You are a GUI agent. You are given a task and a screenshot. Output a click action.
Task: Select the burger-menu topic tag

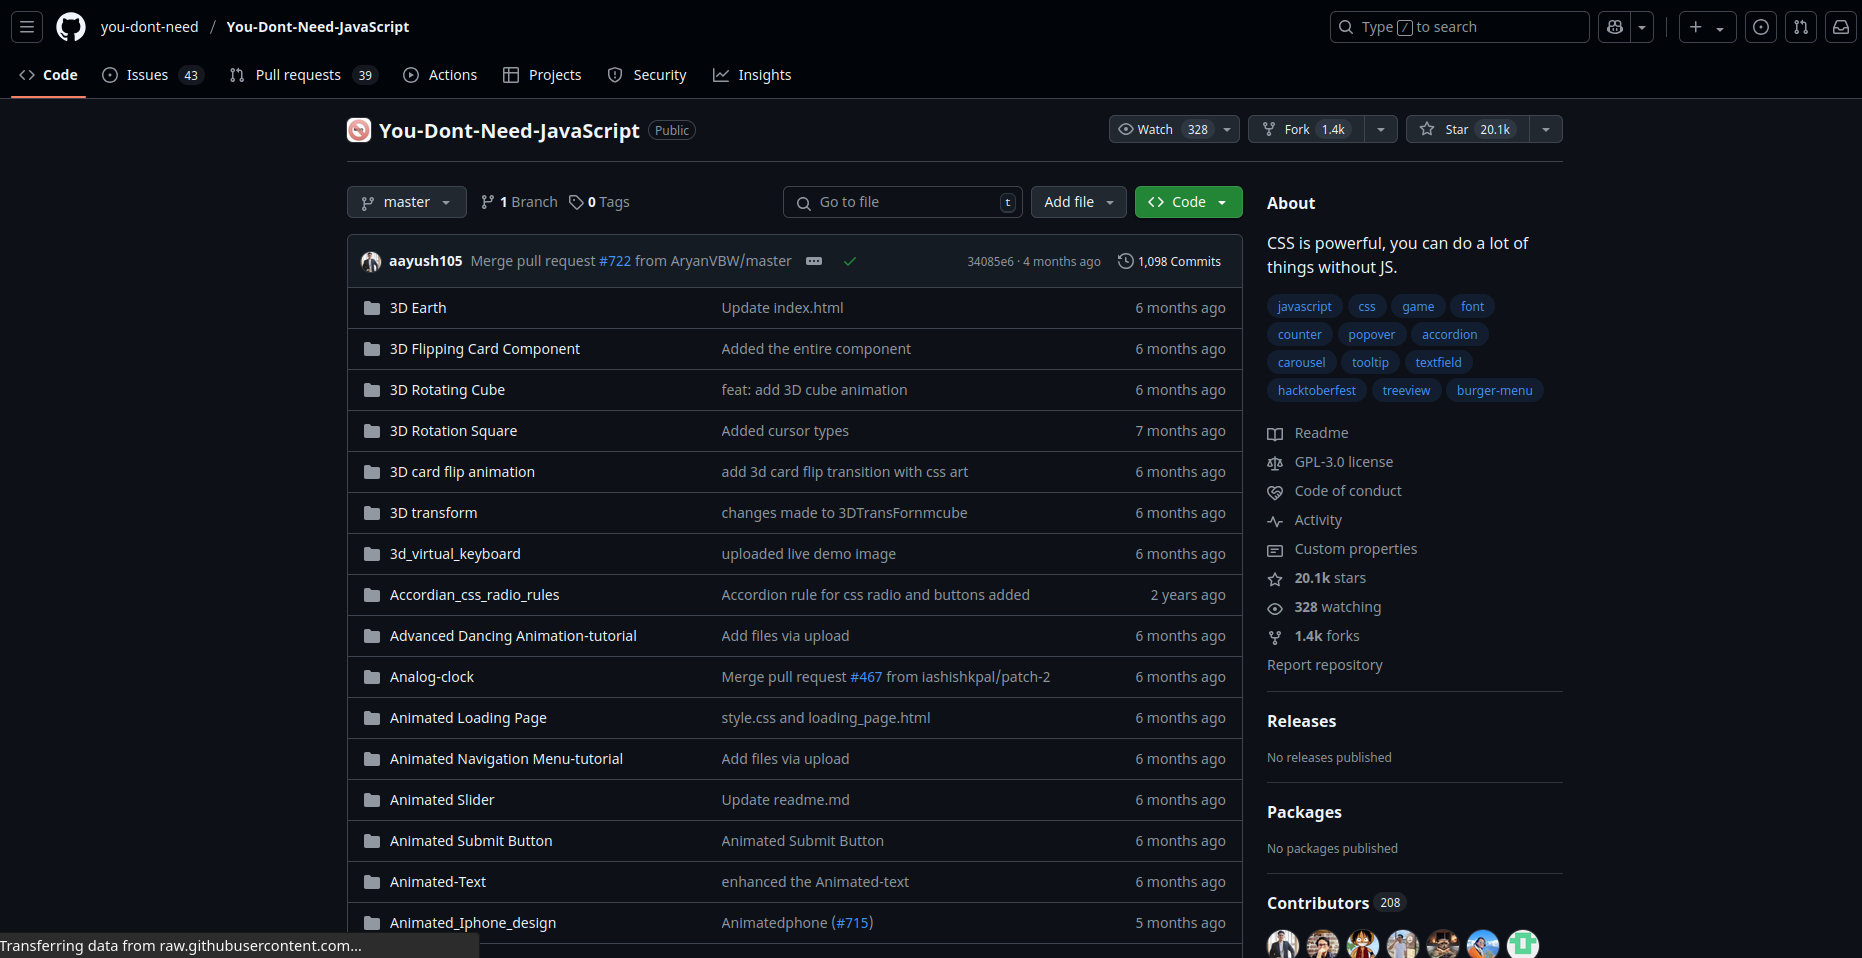1494,391
